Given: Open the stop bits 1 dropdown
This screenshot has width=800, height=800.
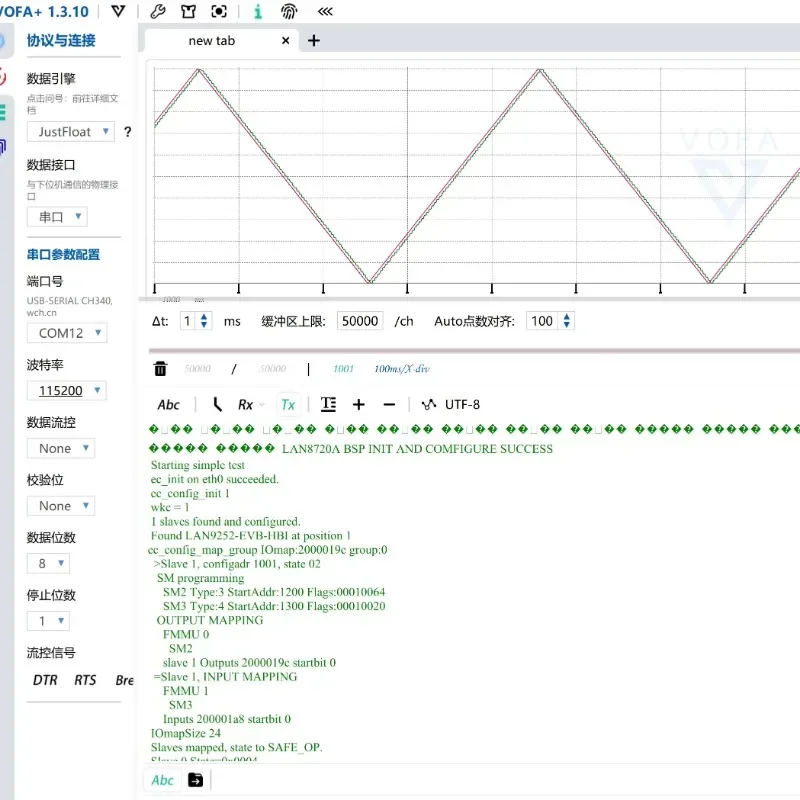Looking at the screenshot, I should click(x=48, y=621).
